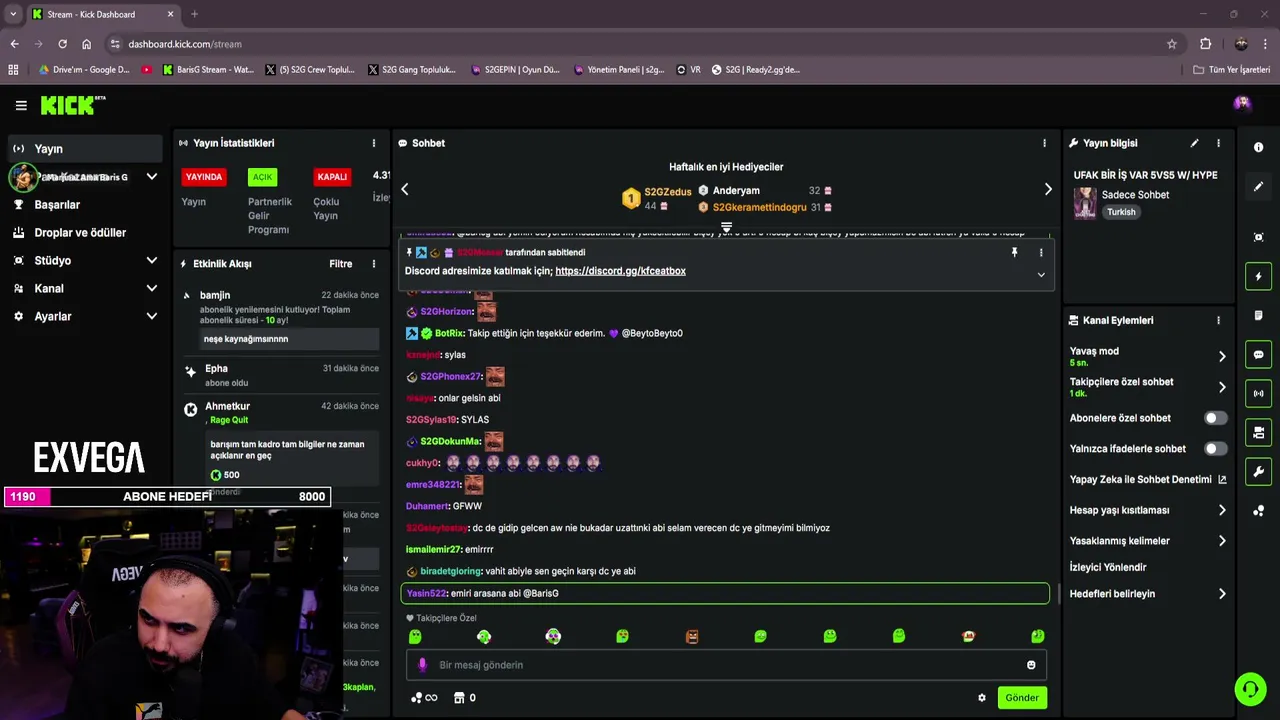1280x720 pixels.
Task: Click the broadcast signal icon in right rail
Action: click(x=1258, y=393)
